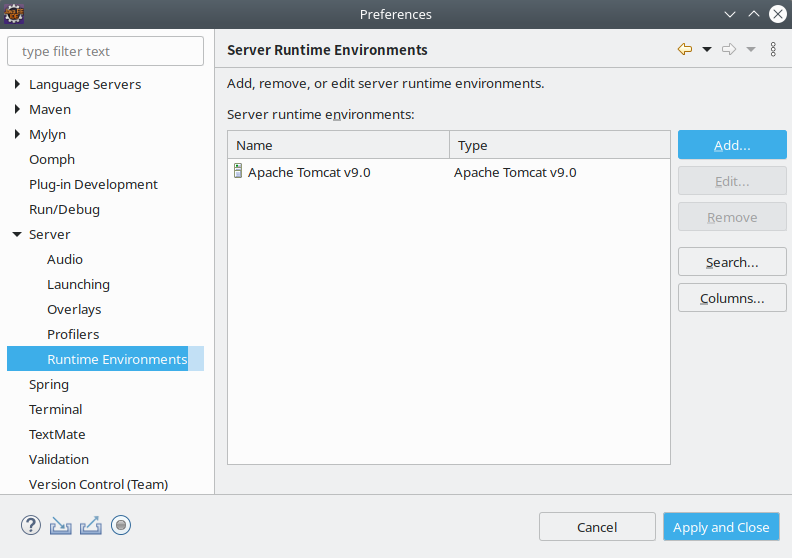Close the Preferences dialog
Screen dimensions: 792x558
pos(778,14)
